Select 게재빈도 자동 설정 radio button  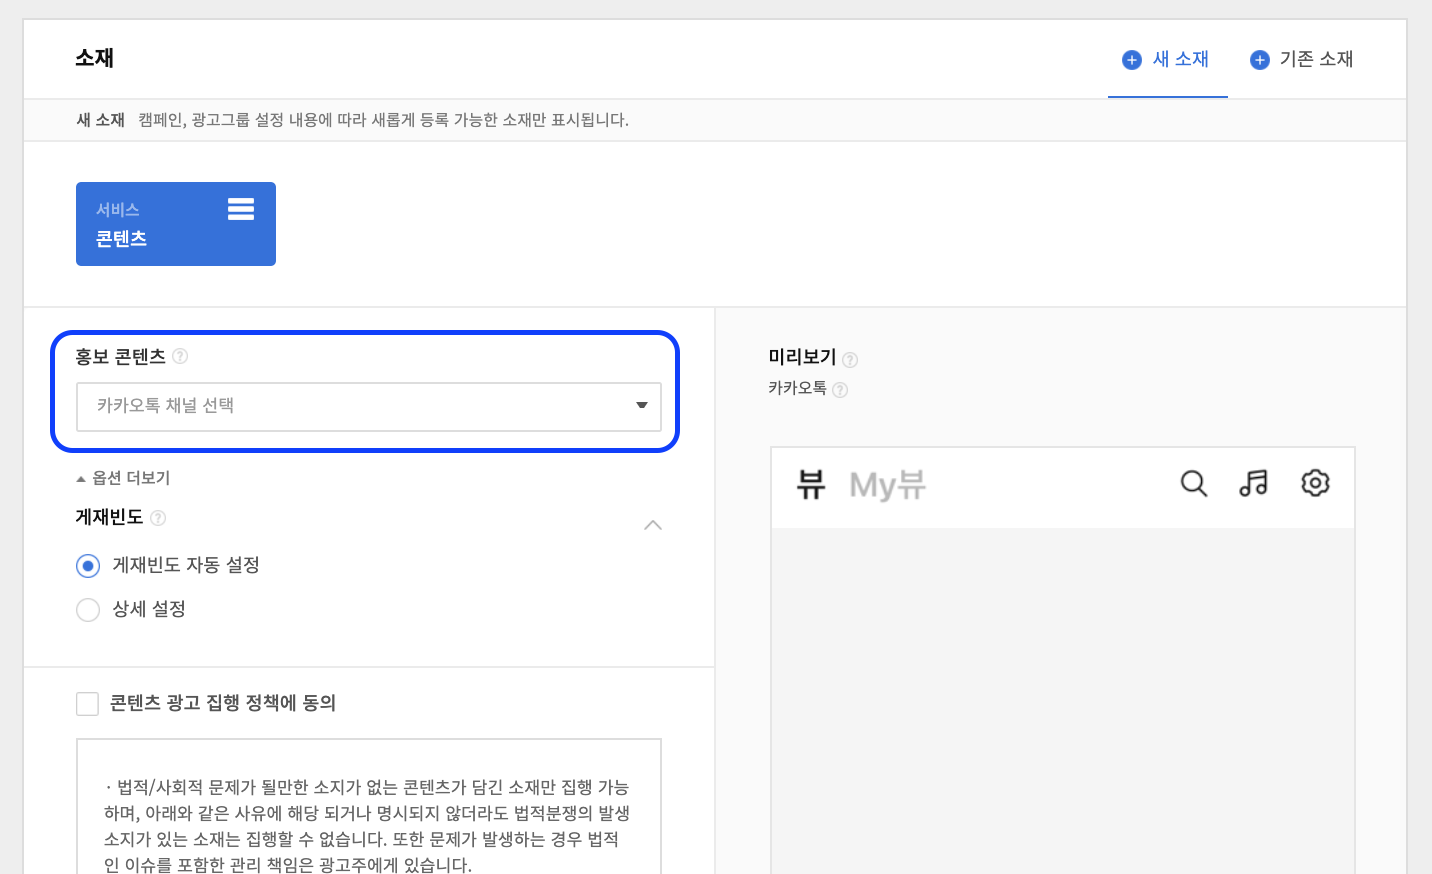tap(88, 566)
